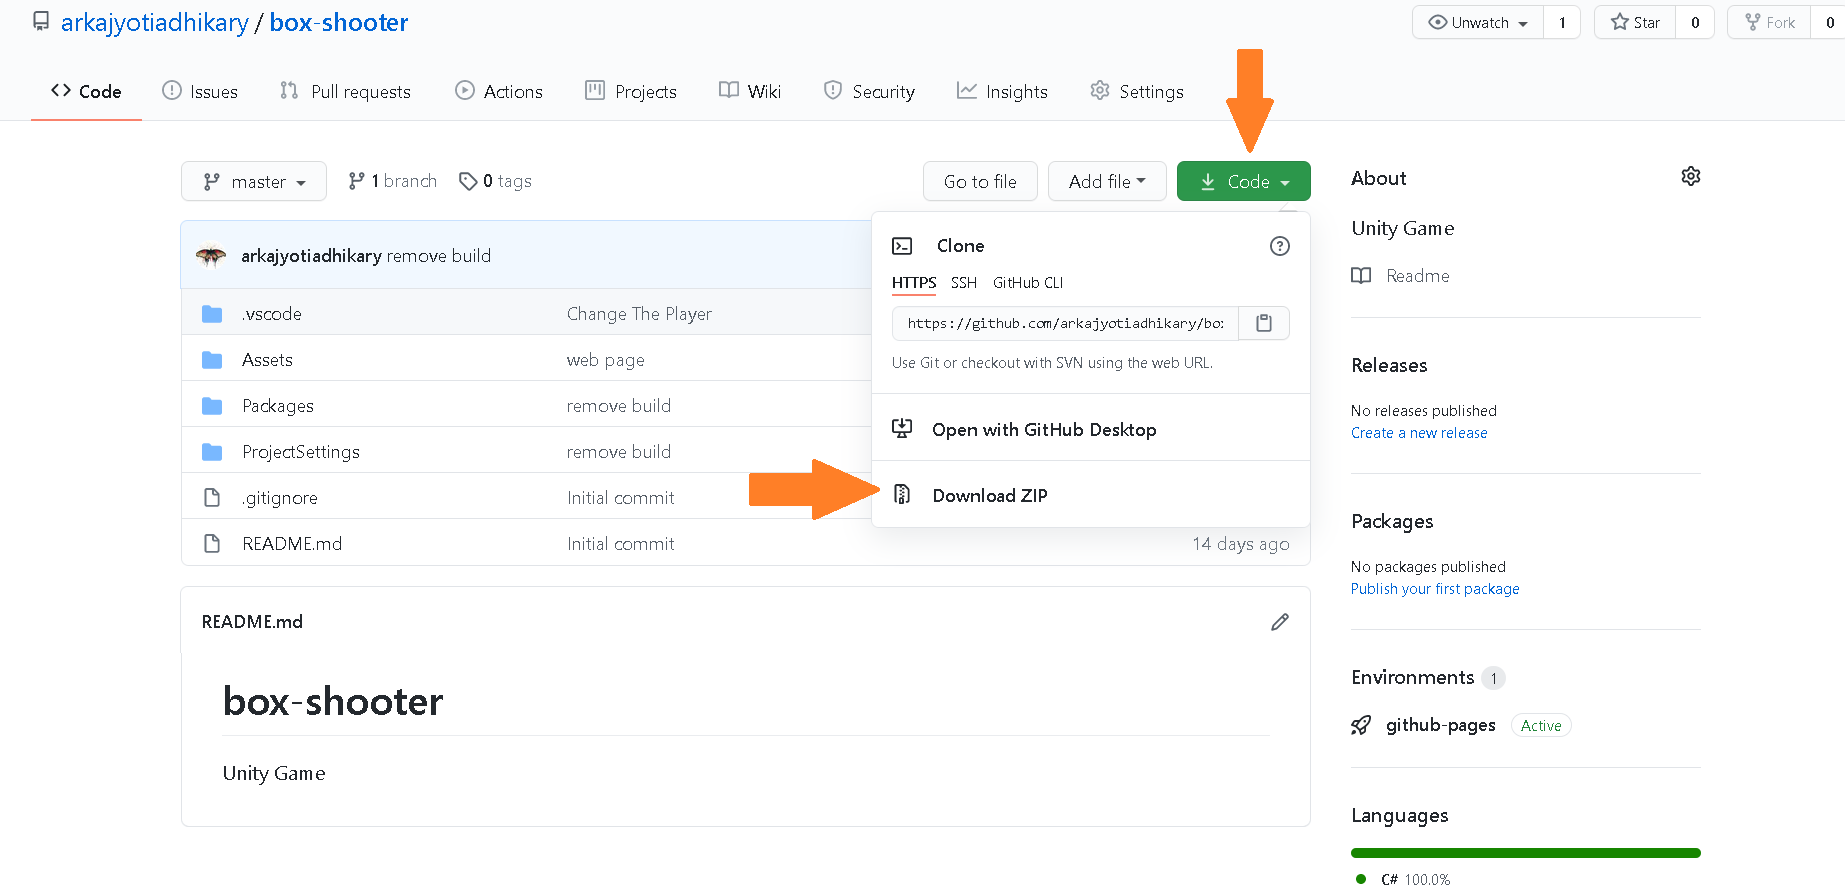This screenshot has width=1845, height=885.
Task: Click the zip file icon beside Download ZIP
Action: pyautogui.click(x=902, y=494)
